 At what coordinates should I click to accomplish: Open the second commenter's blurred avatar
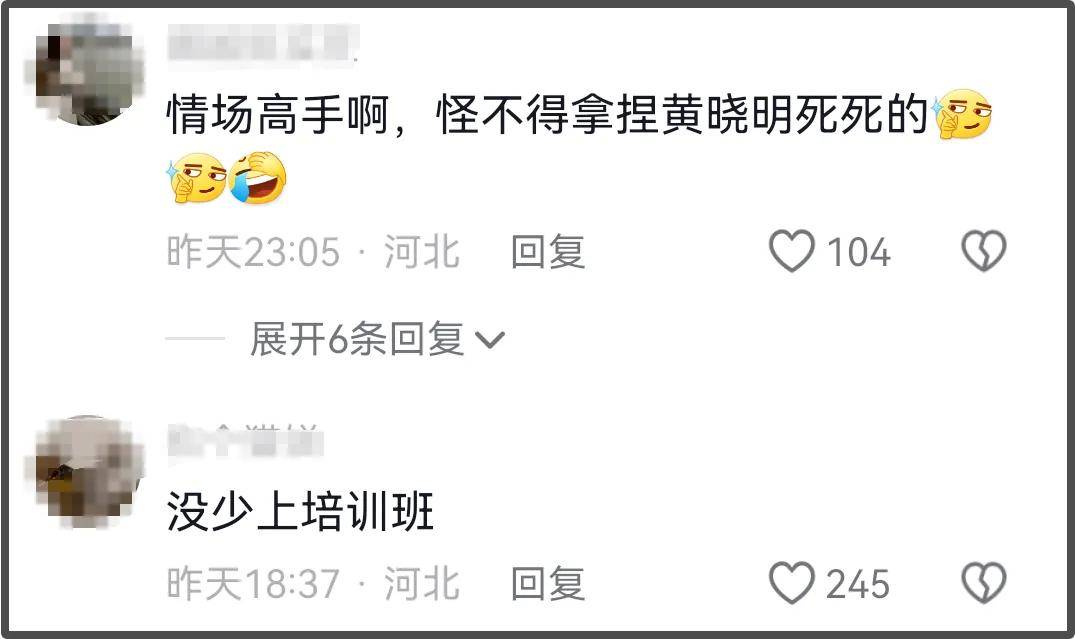click(x=84, y=472)
